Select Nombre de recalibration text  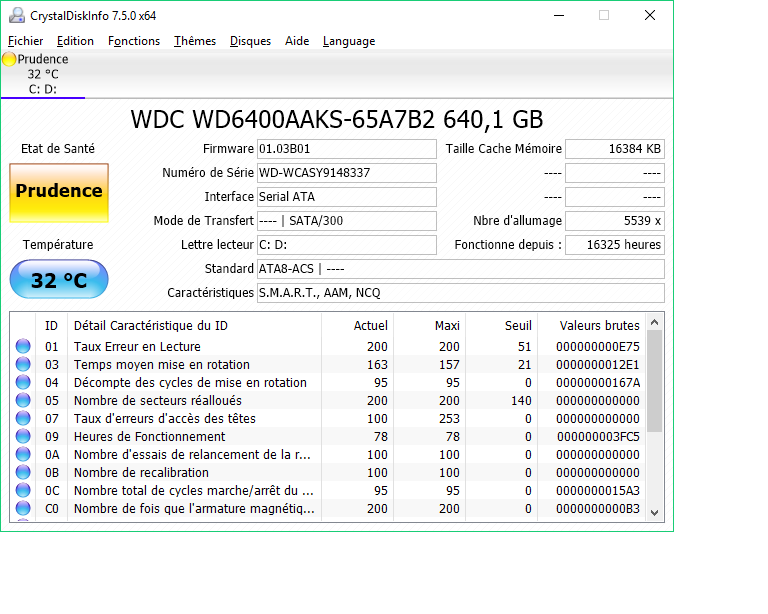coord(141,473)
